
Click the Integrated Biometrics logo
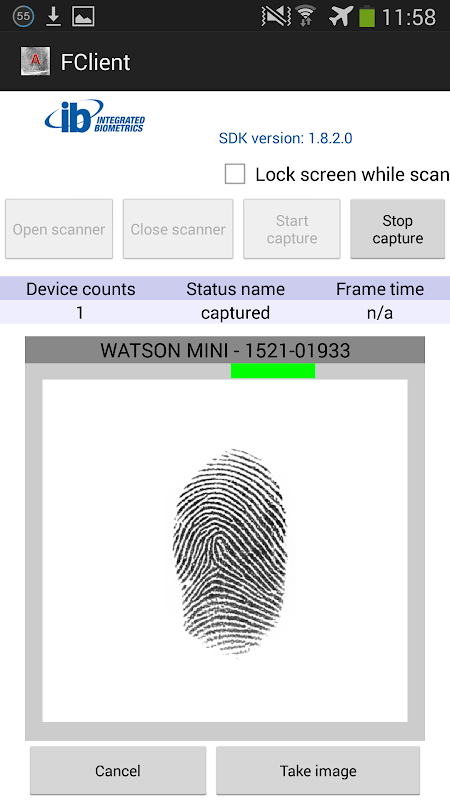(95, 117)
